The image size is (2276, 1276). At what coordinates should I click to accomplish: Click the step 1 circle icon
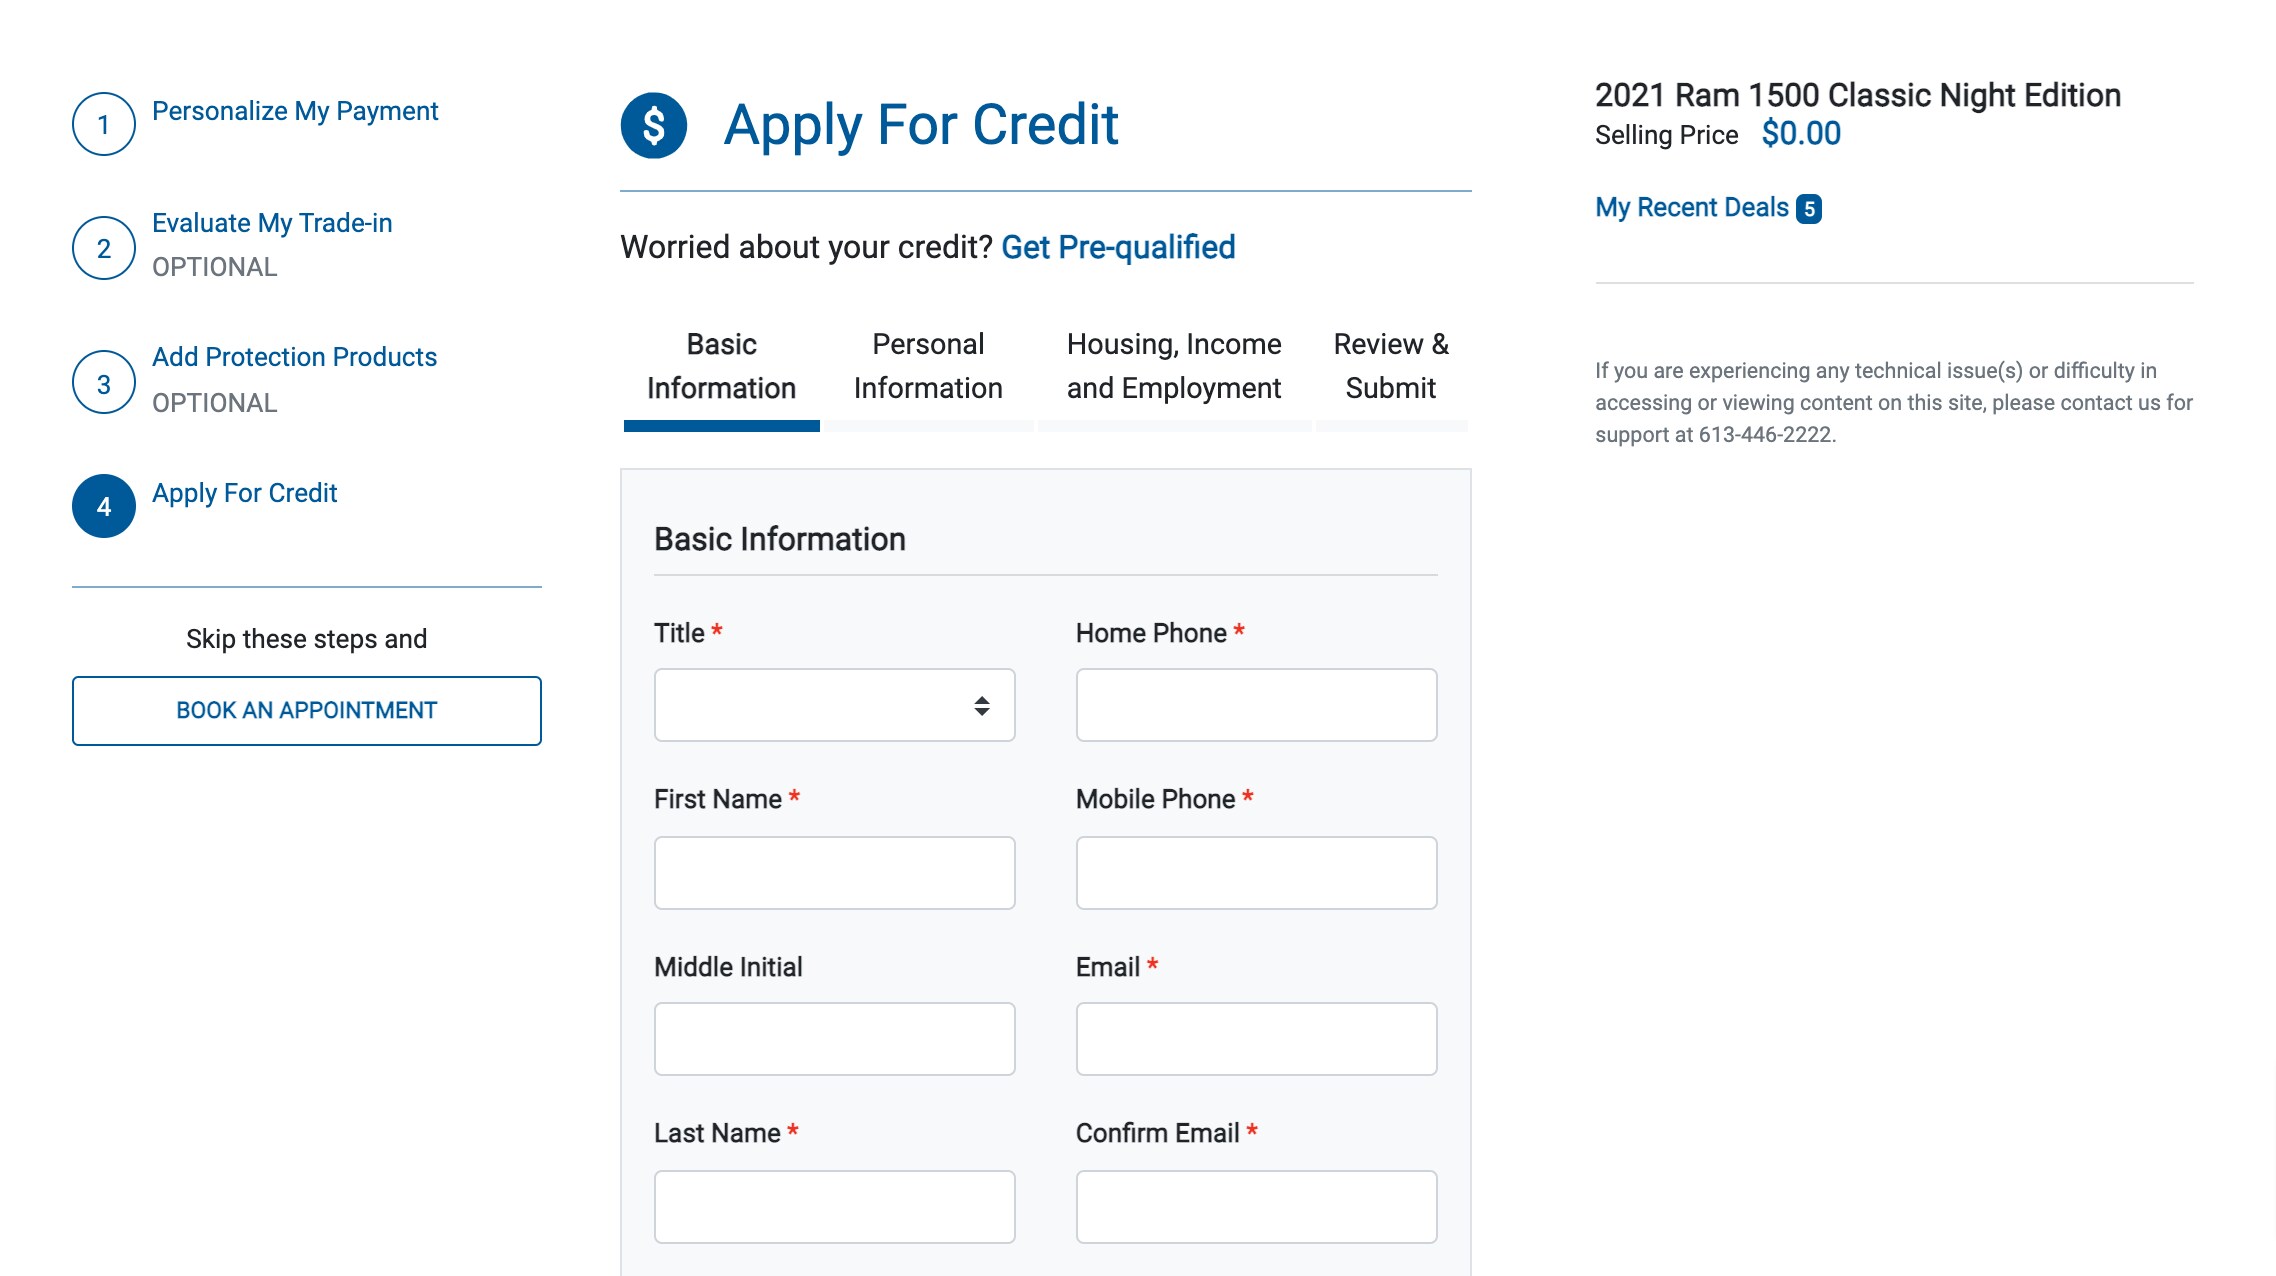coord(104,124)
